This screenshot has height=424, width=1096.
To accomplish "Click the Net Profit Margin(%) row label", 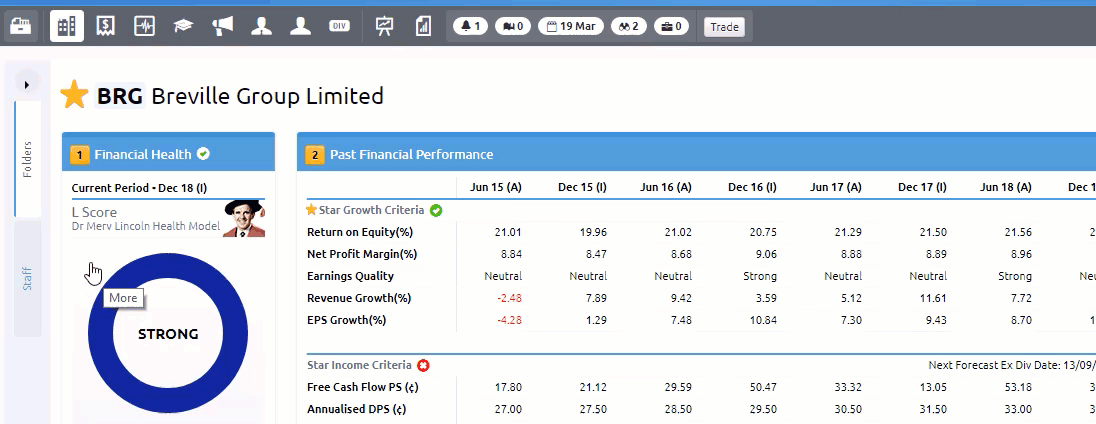I will point(362,254).
